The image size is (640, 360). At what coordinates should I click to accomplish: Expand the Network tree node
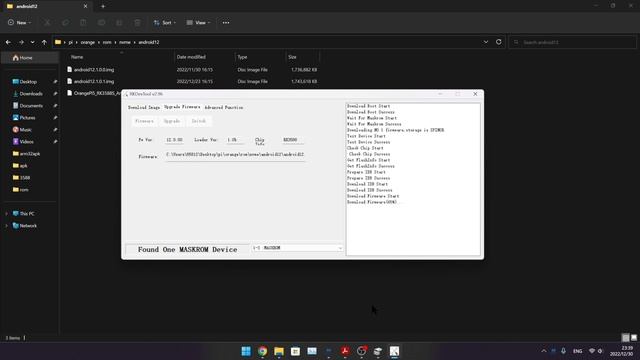tap(6, 226)
